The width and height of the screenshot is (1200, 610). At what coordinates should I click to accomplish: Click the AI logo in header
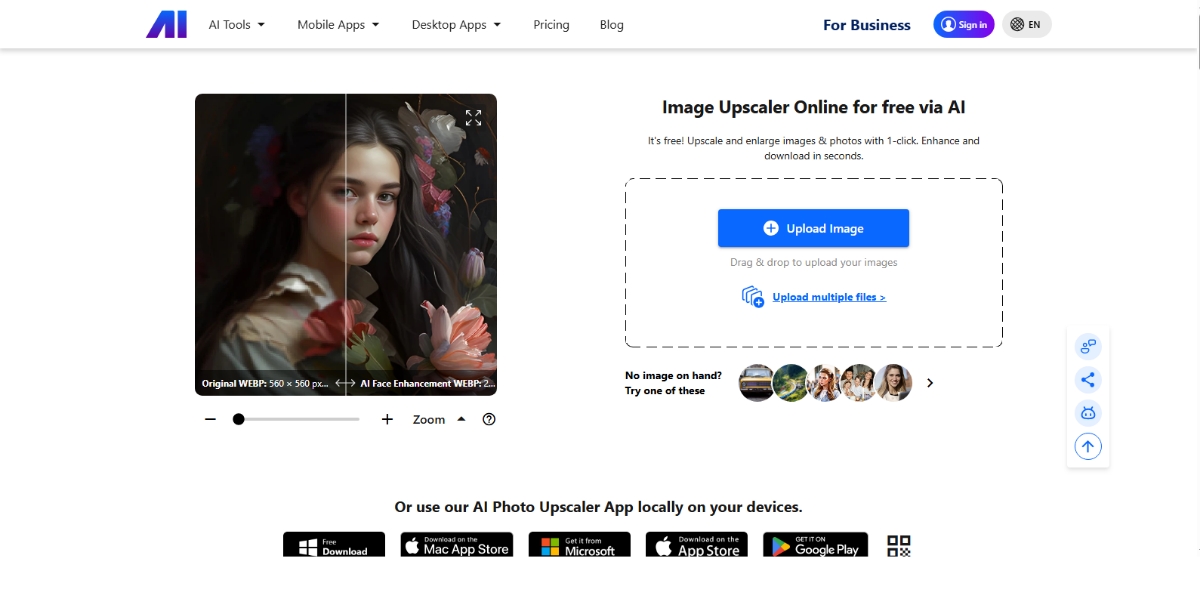[x=166, y=24]
